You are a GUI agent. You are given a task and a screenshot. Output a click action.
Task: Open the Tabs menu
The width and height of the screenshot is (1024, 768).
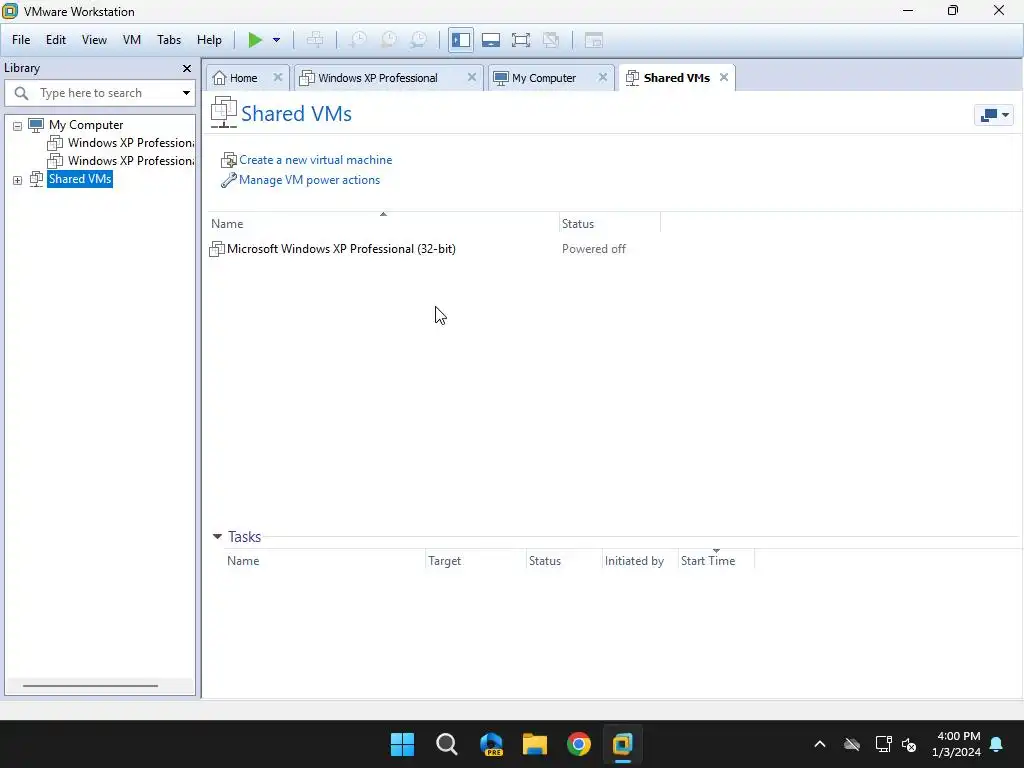[x=169, y=40]
